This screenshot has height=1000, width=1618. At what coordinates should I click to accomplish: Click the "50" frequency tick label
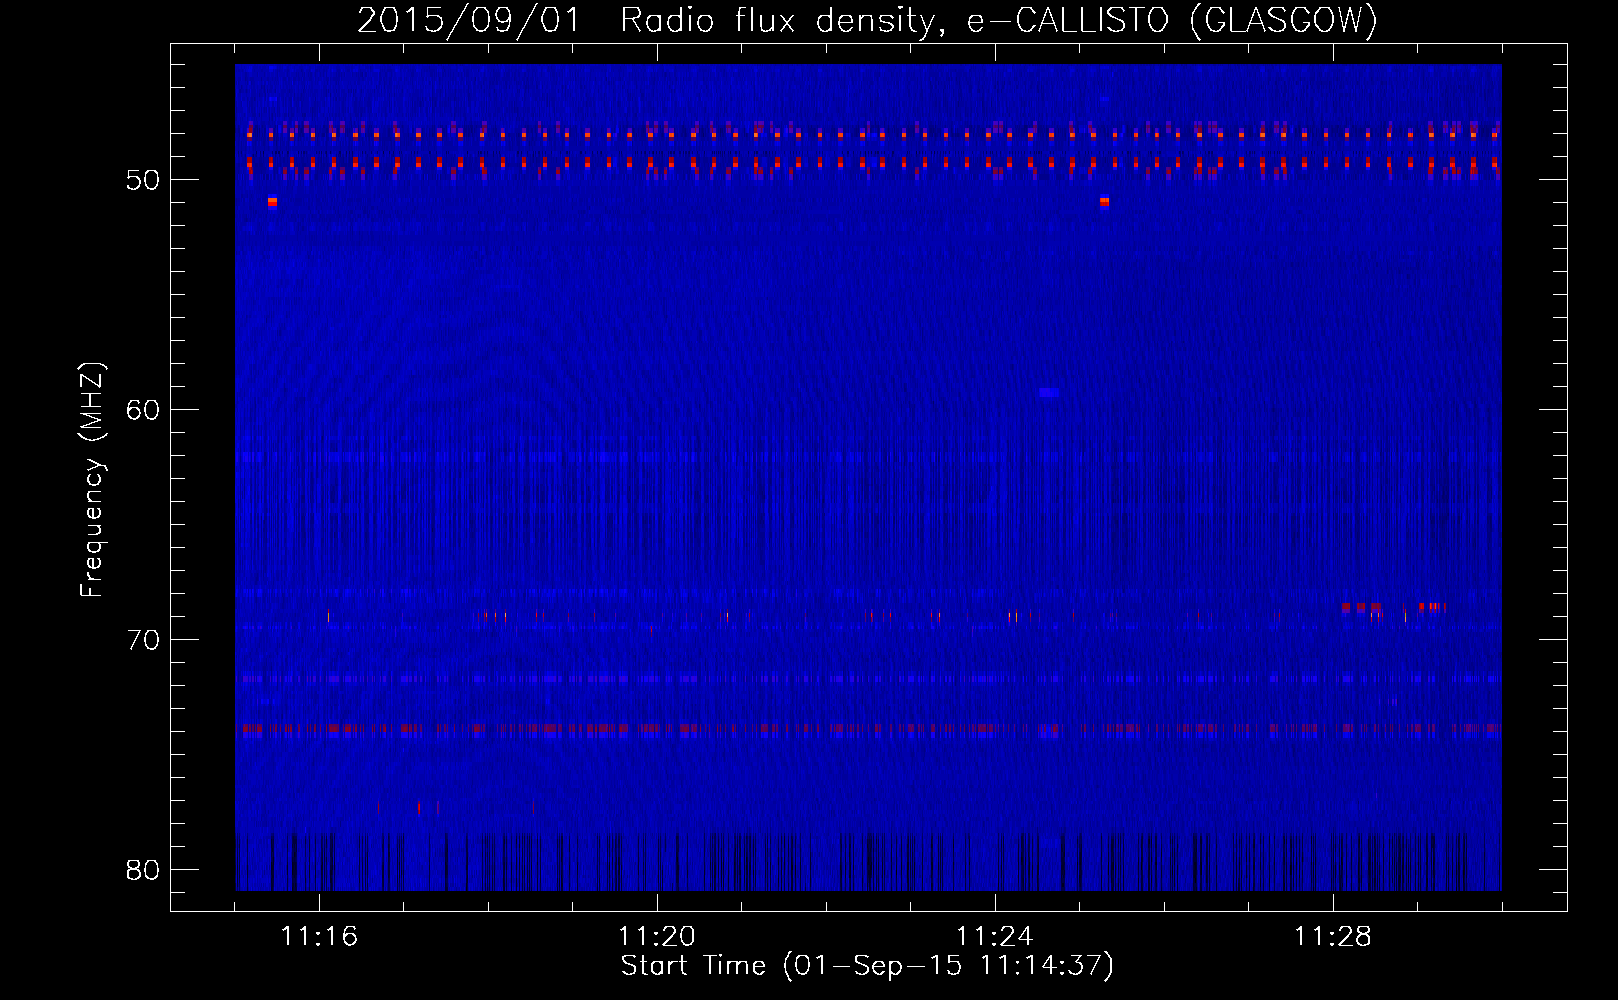pos(143,180)
